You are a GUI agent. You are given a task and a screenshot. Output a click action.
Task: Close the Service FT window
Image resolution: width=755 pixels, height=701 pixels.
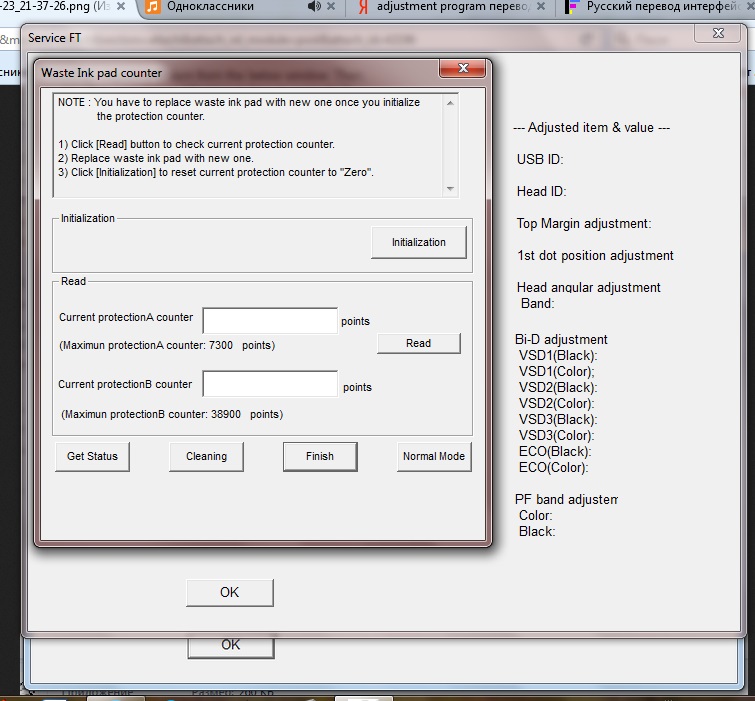[x=717, y=33]
